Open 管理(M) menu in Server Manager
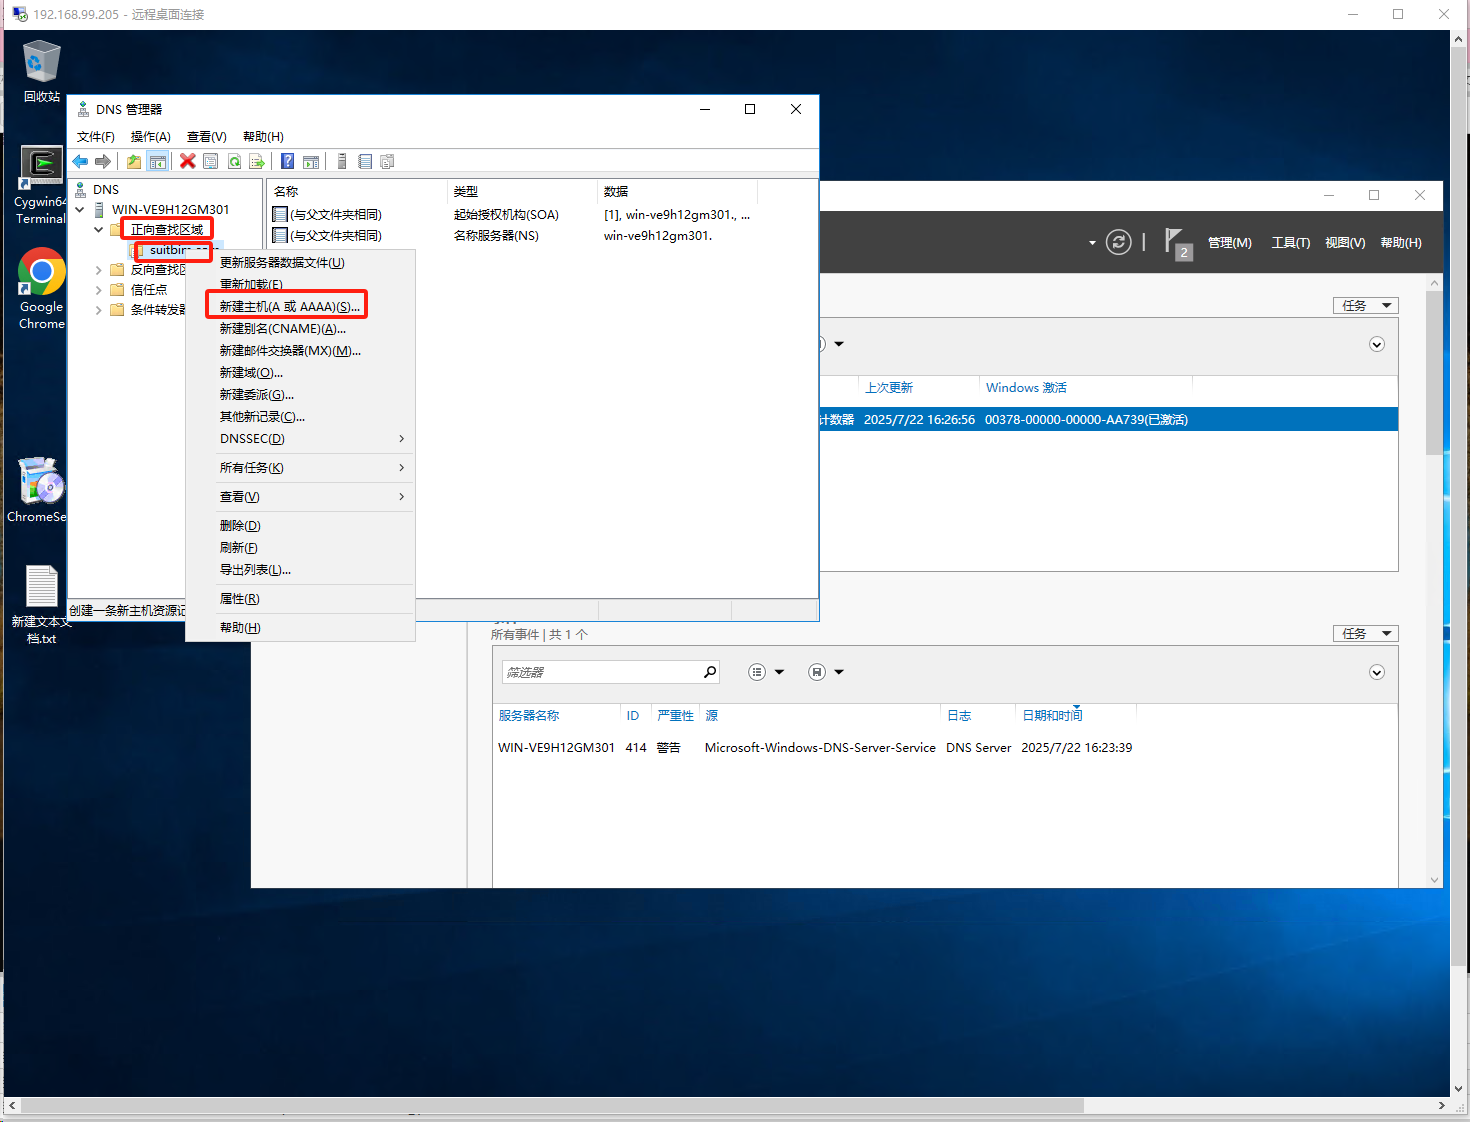Image resolution: width=1470 pixels, height=1122 pixels. tap(1230, 243)
